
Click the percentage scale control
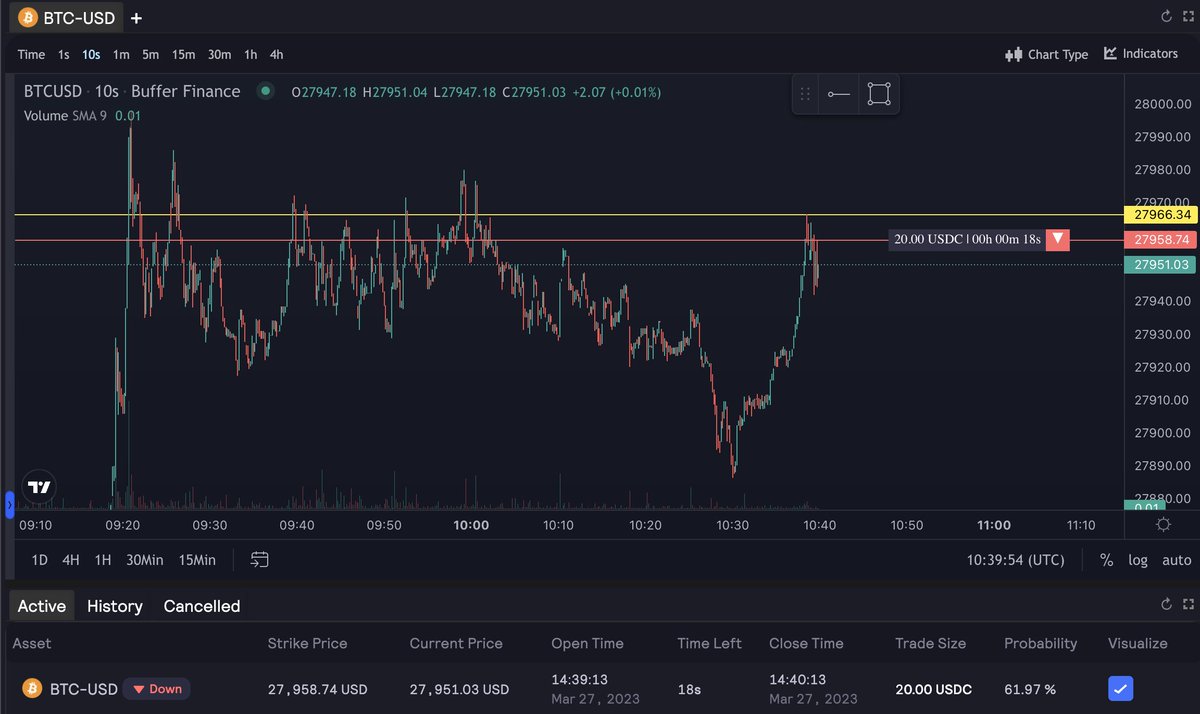click(1107, 560)
